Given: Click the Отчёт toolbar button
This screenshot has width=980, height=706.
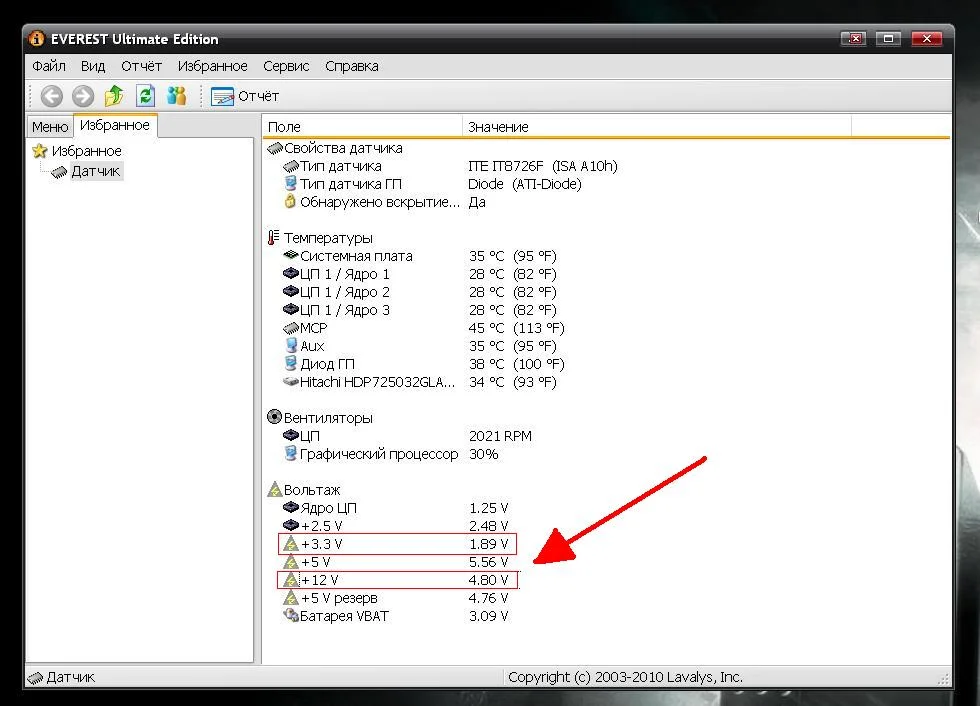Looking at the screenshot, I should click(245, 96).
